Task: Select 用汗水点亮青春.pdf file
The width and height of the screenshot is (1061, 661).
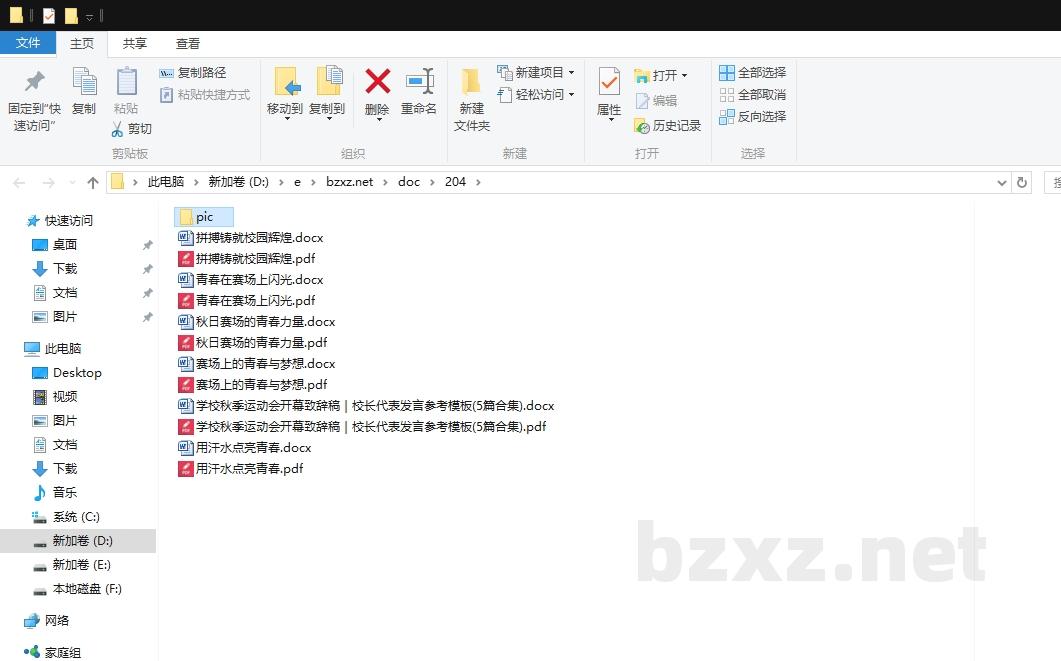Action: 248,469
